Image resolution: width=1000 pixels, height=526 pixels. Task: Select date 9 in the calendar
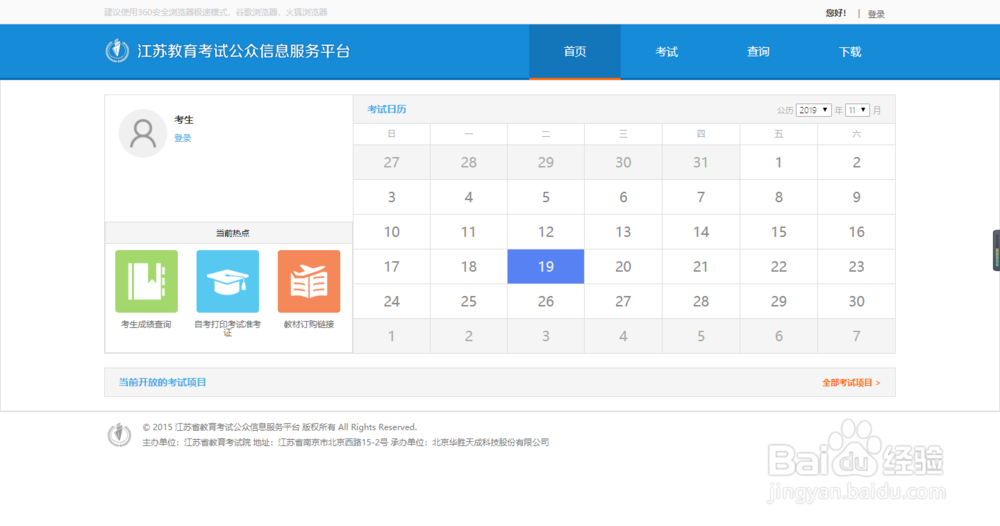click(x=857, y=197)
